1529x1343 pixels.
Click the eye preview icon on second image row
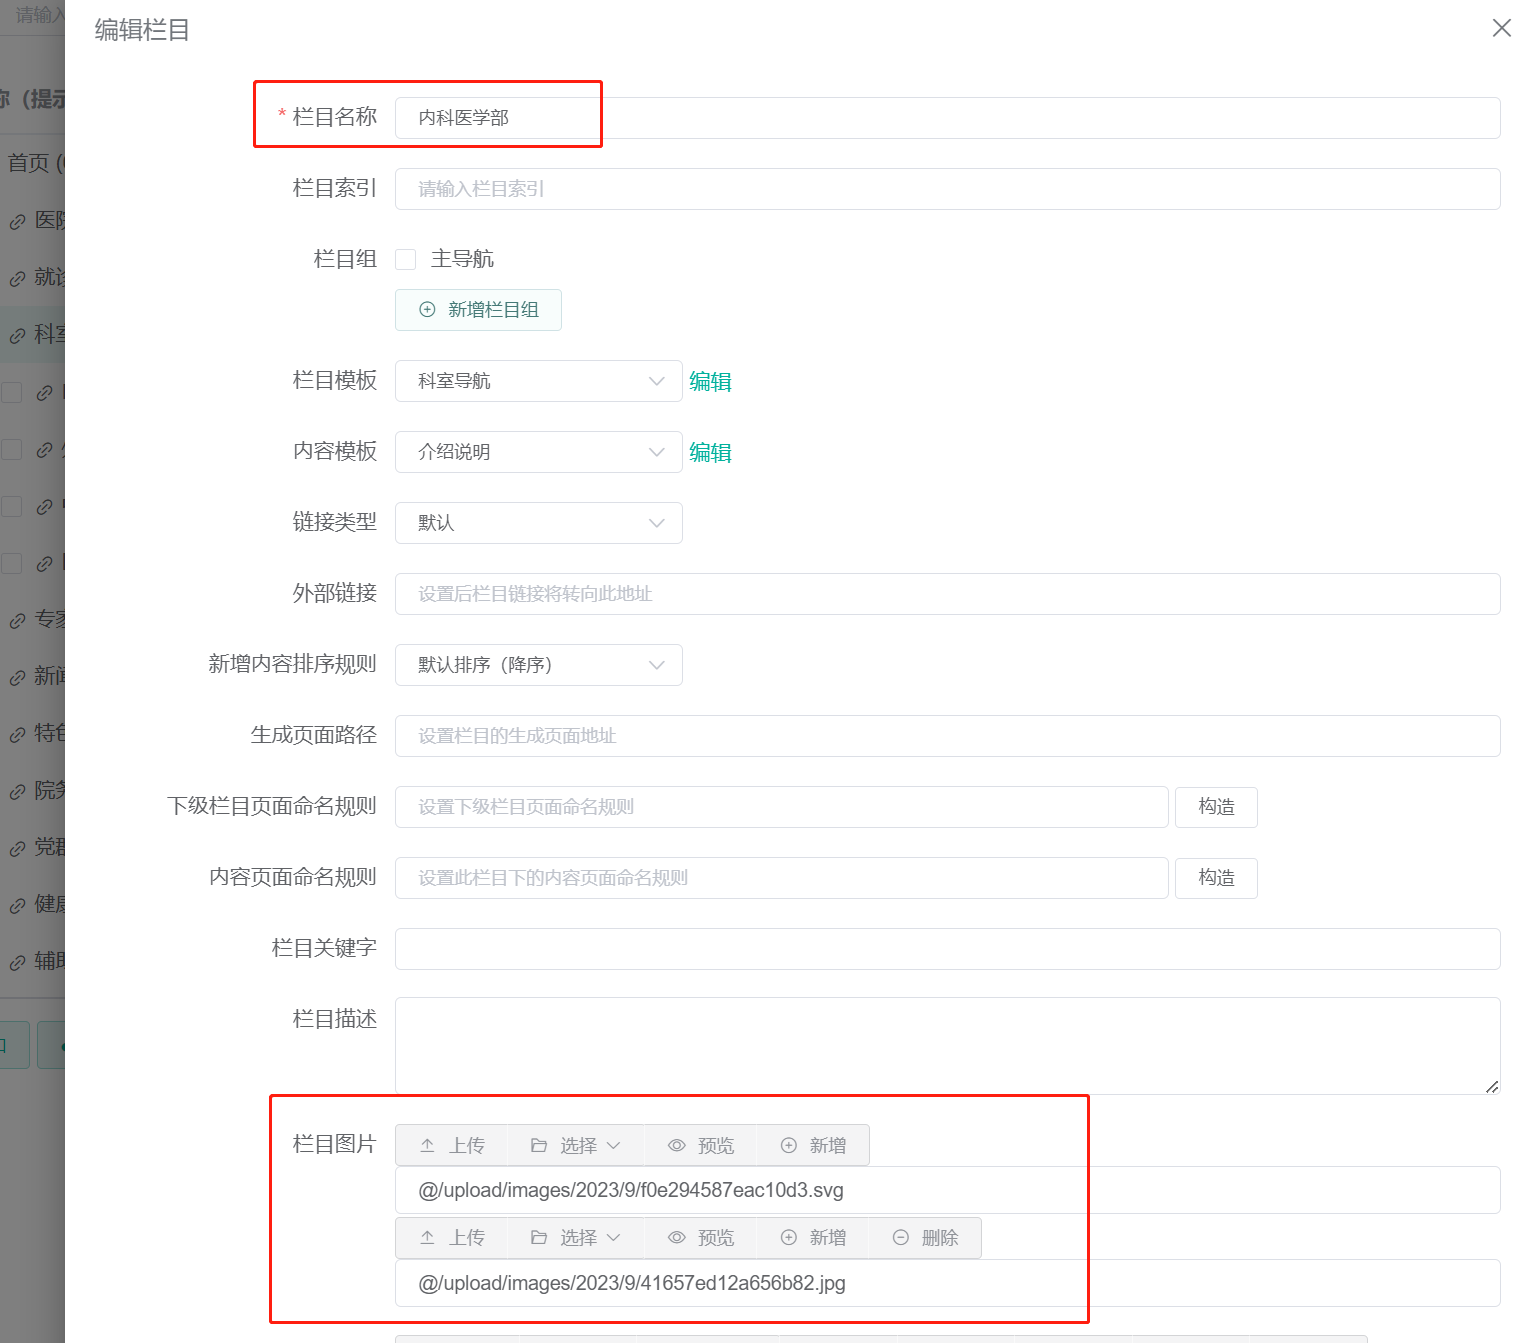[x=677, y=1237]
